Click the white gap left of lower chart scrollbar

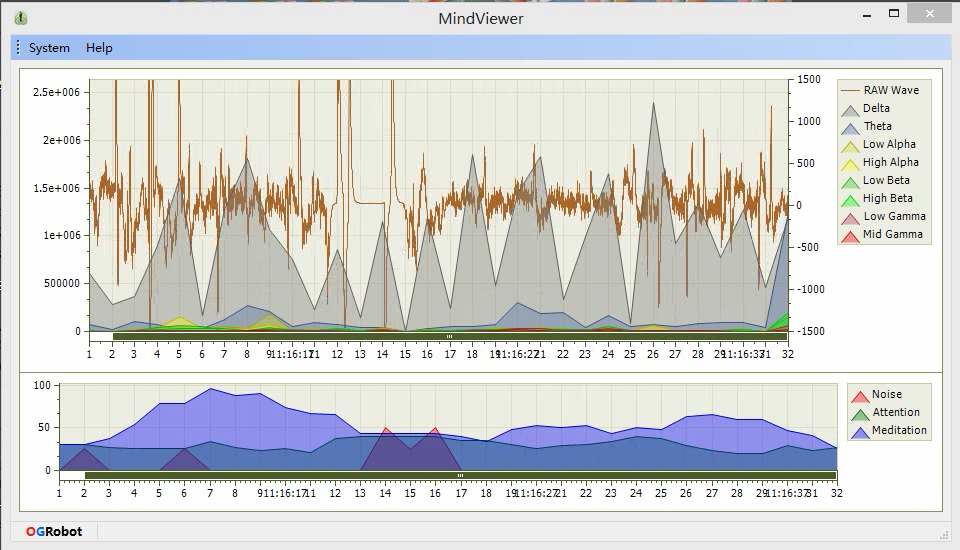tap(72, 475)
